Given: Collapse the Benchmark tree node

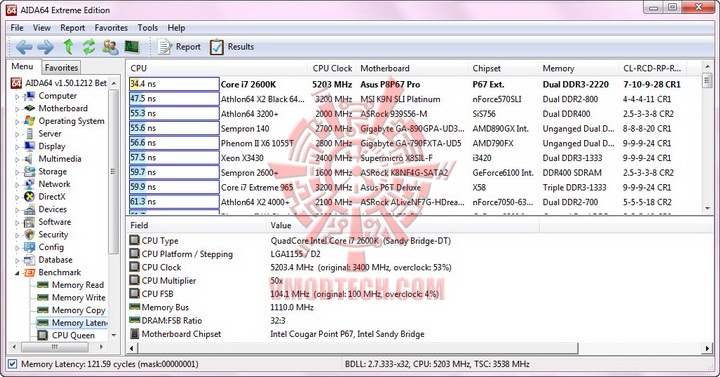Looking at the screenshot, I should (17, 273).
